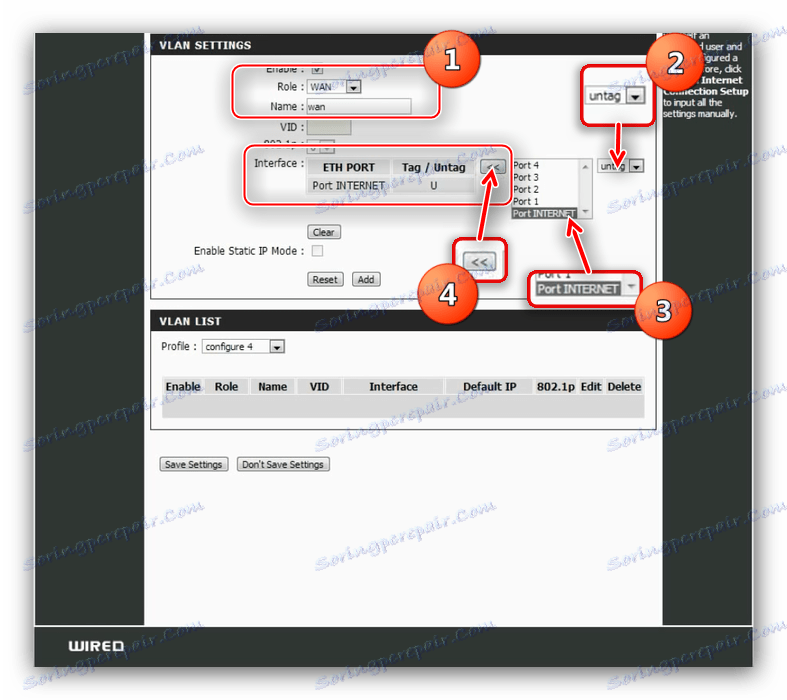Click the Edit column header
The height and width of the screenshot is (700, 787).
(x=591, y=386)
